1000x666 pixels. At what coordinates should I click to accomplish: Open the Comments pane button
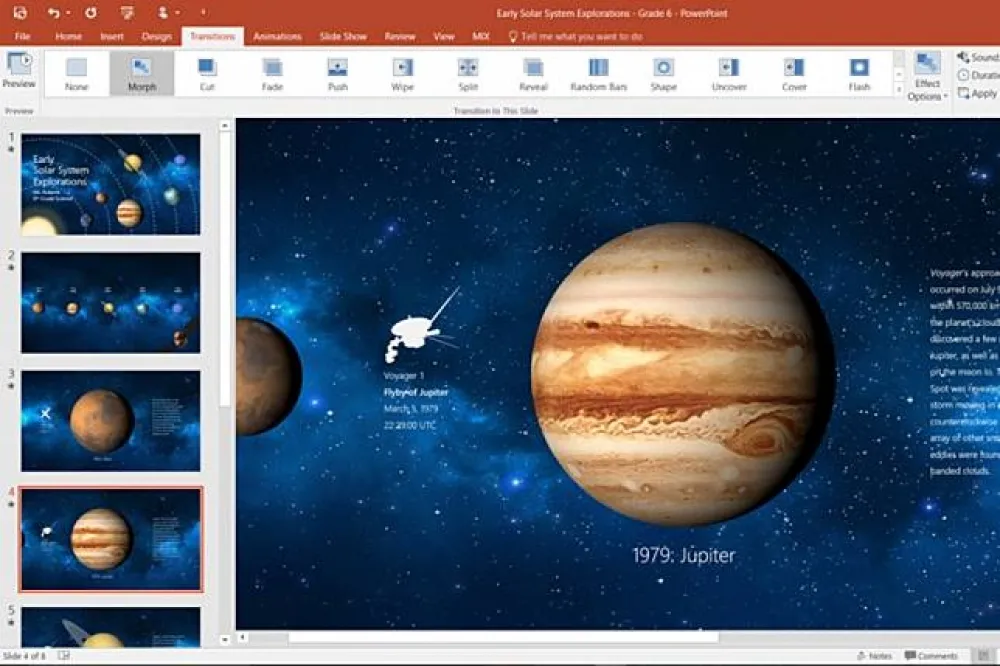pos(931,656)
